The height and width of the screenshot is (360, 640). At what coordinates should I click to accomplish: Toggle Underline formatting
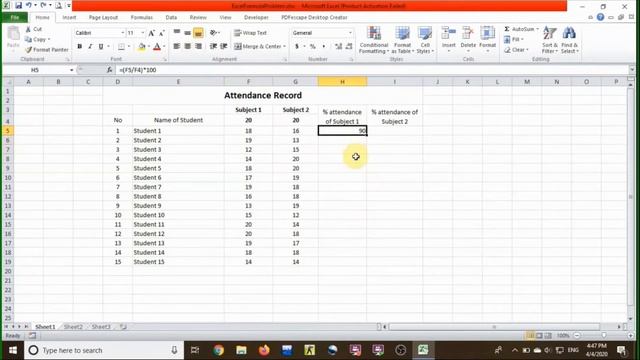coord(101,47)
